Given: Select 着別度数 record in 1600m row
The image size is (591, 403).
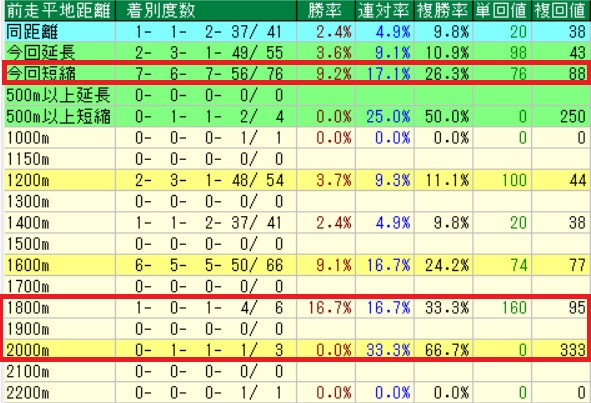Looking at the screenshot, I should 209,265.
